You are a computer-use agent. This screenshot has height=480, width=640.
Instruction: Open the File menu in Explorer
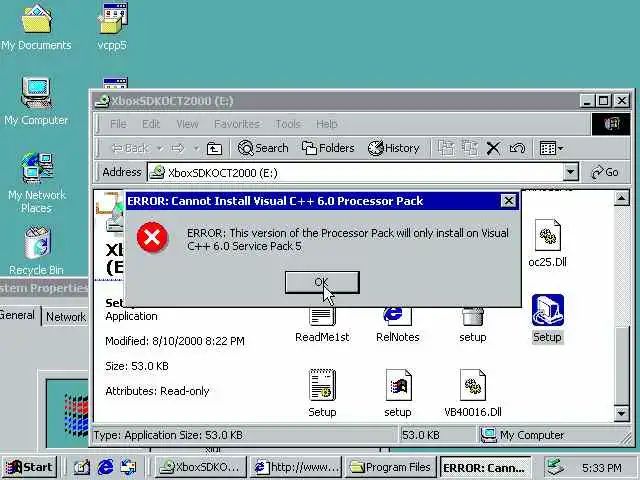[x=118, y=124]
